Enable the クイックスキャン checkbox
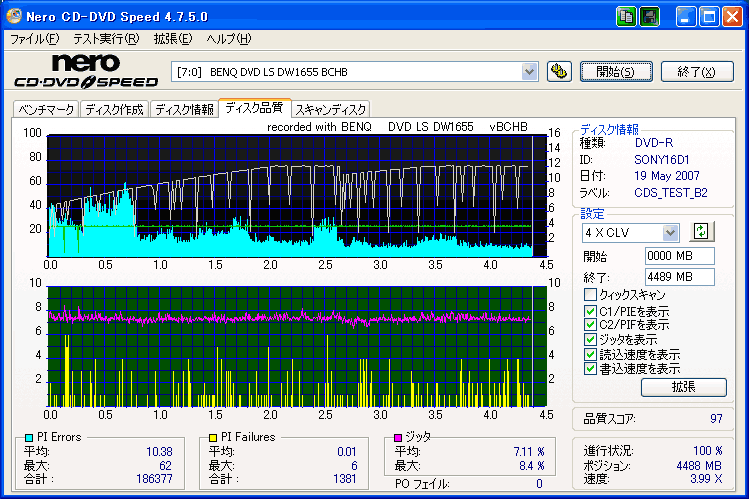Image resolution: width=749 pixels, height=499 pixels. point(590,295)
